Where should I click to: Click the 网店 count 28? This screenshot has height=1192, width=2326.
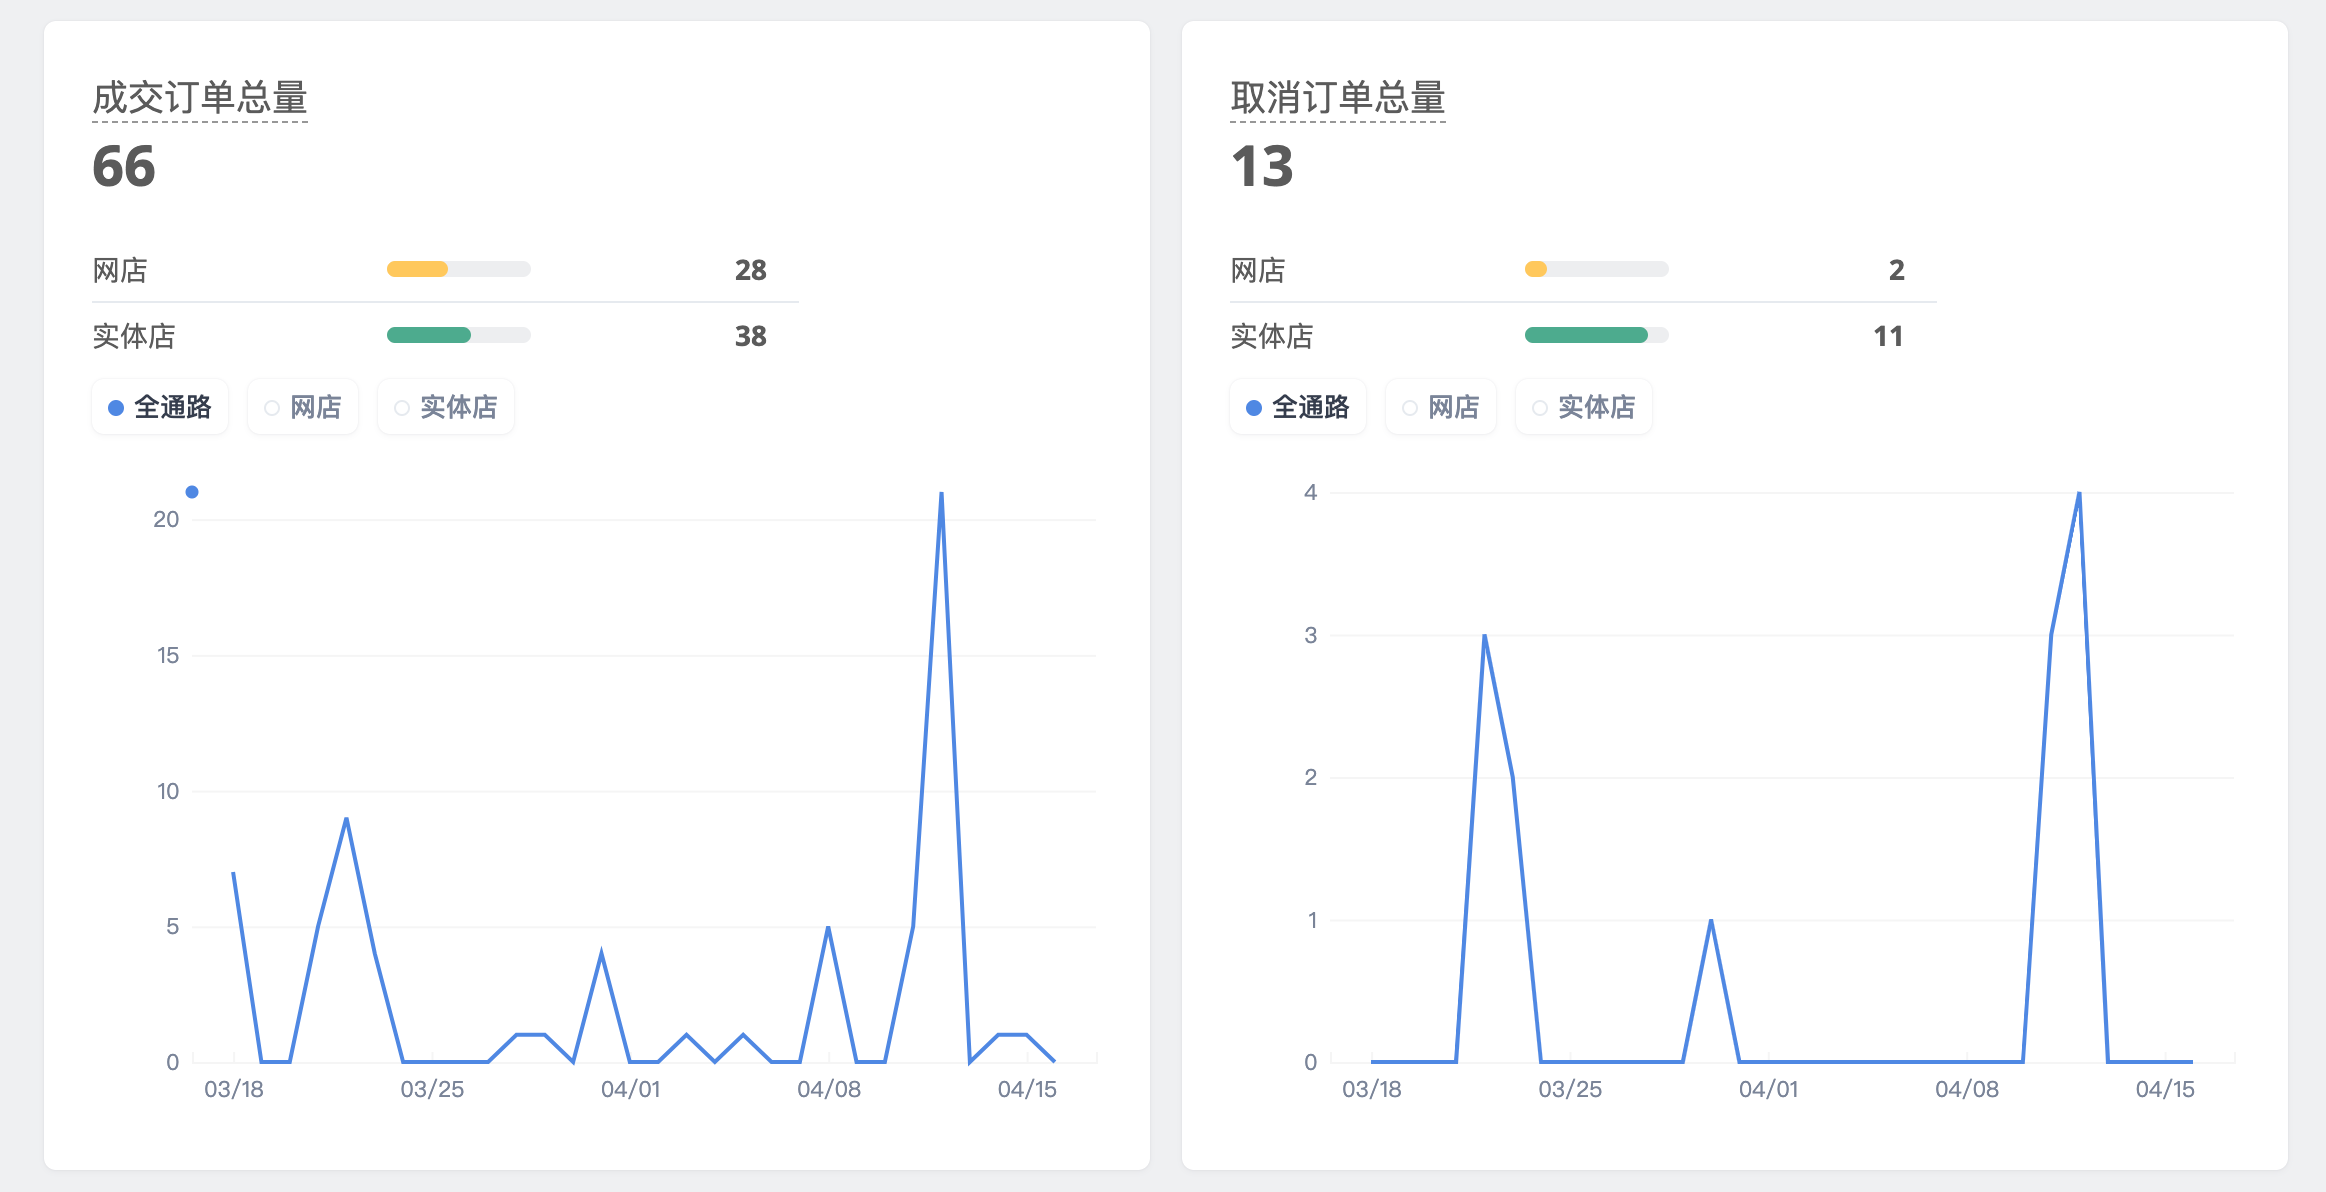[x=751, y=270]
